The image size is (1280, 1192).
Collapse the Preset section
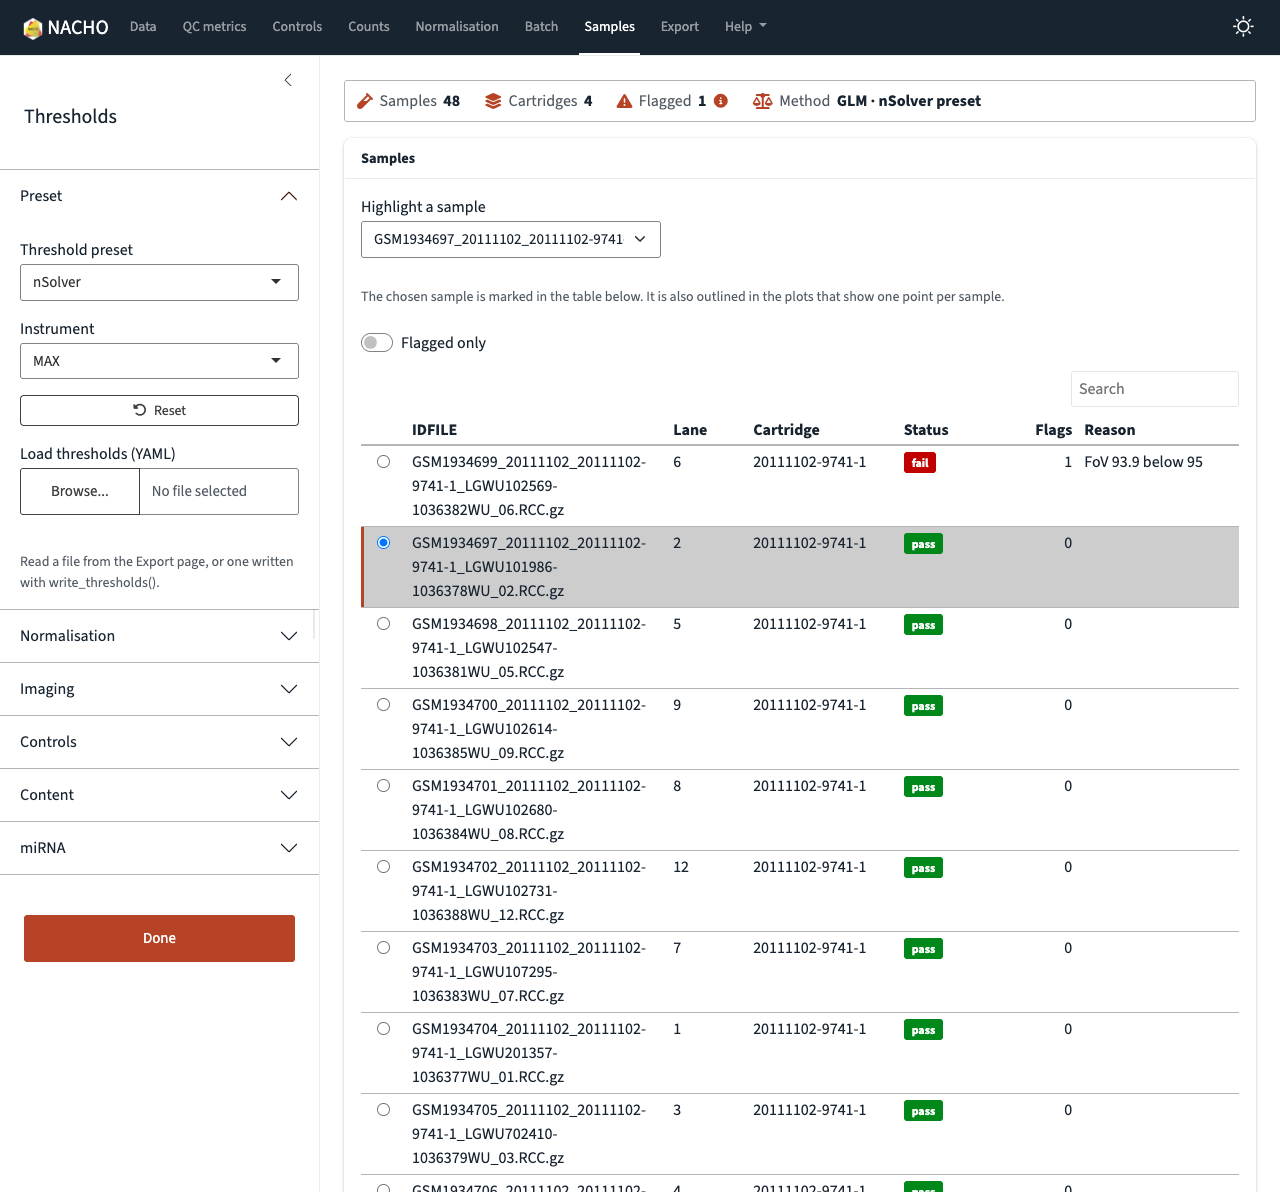159,196
